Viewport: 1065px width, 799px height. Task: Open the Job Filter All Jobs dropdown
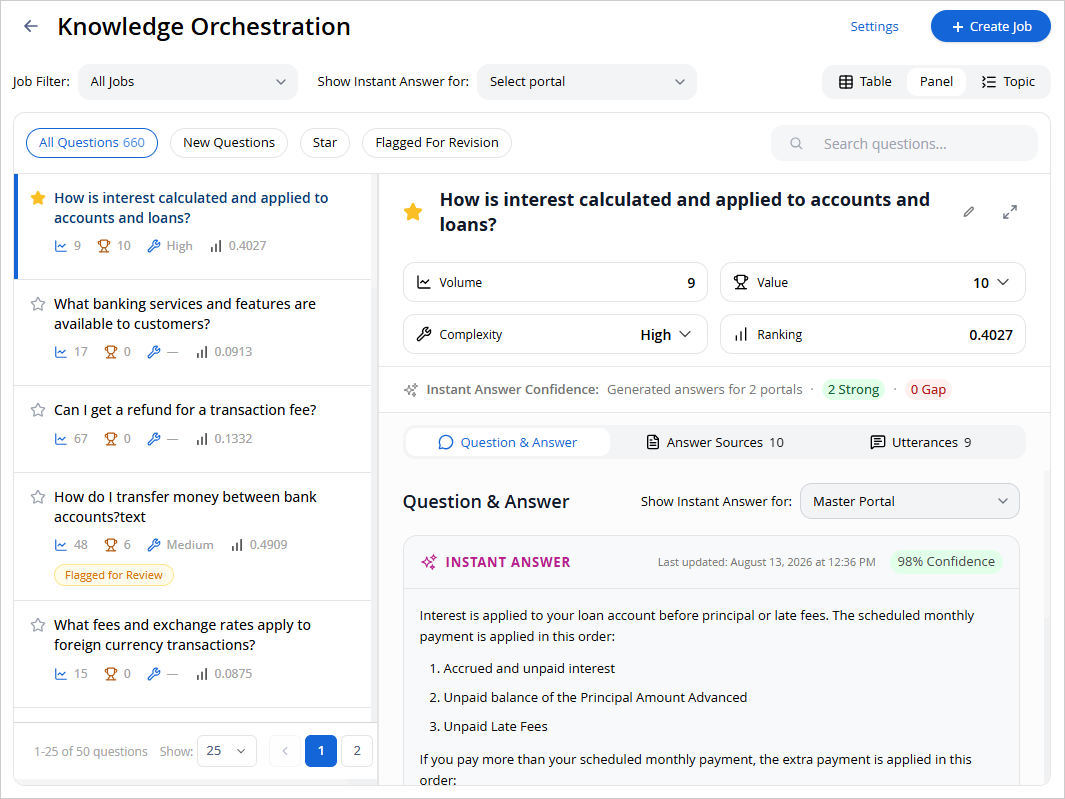click(188, 82)
